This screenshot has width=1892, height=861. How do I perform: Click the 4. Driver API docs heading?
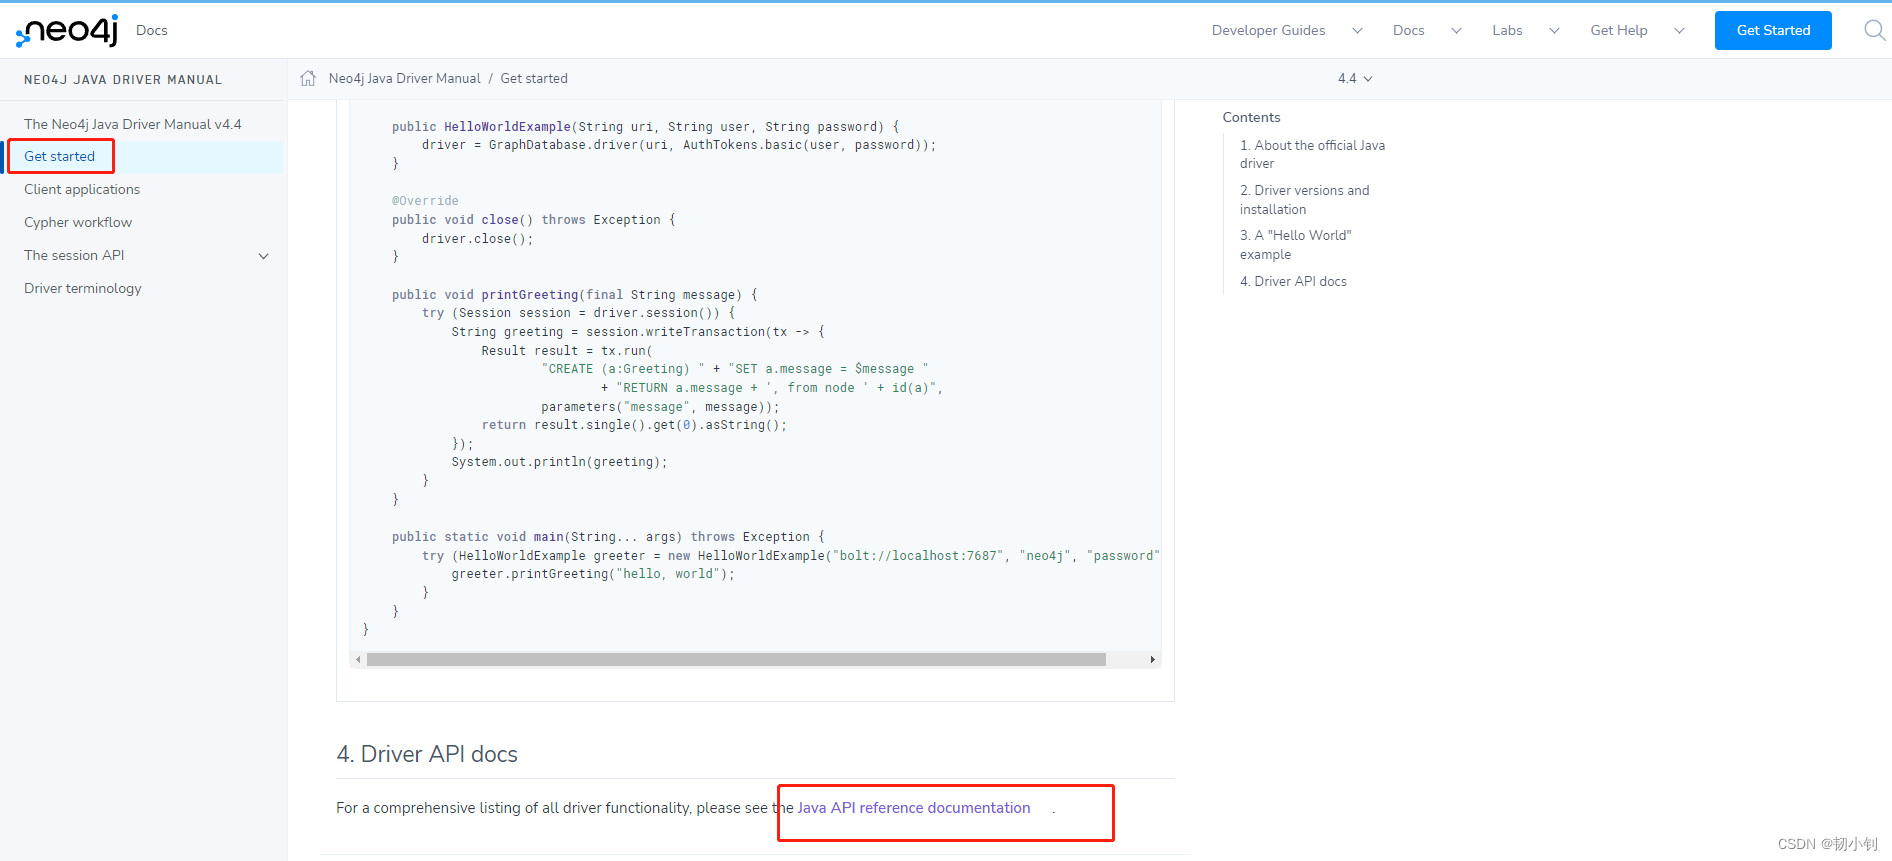427,754
